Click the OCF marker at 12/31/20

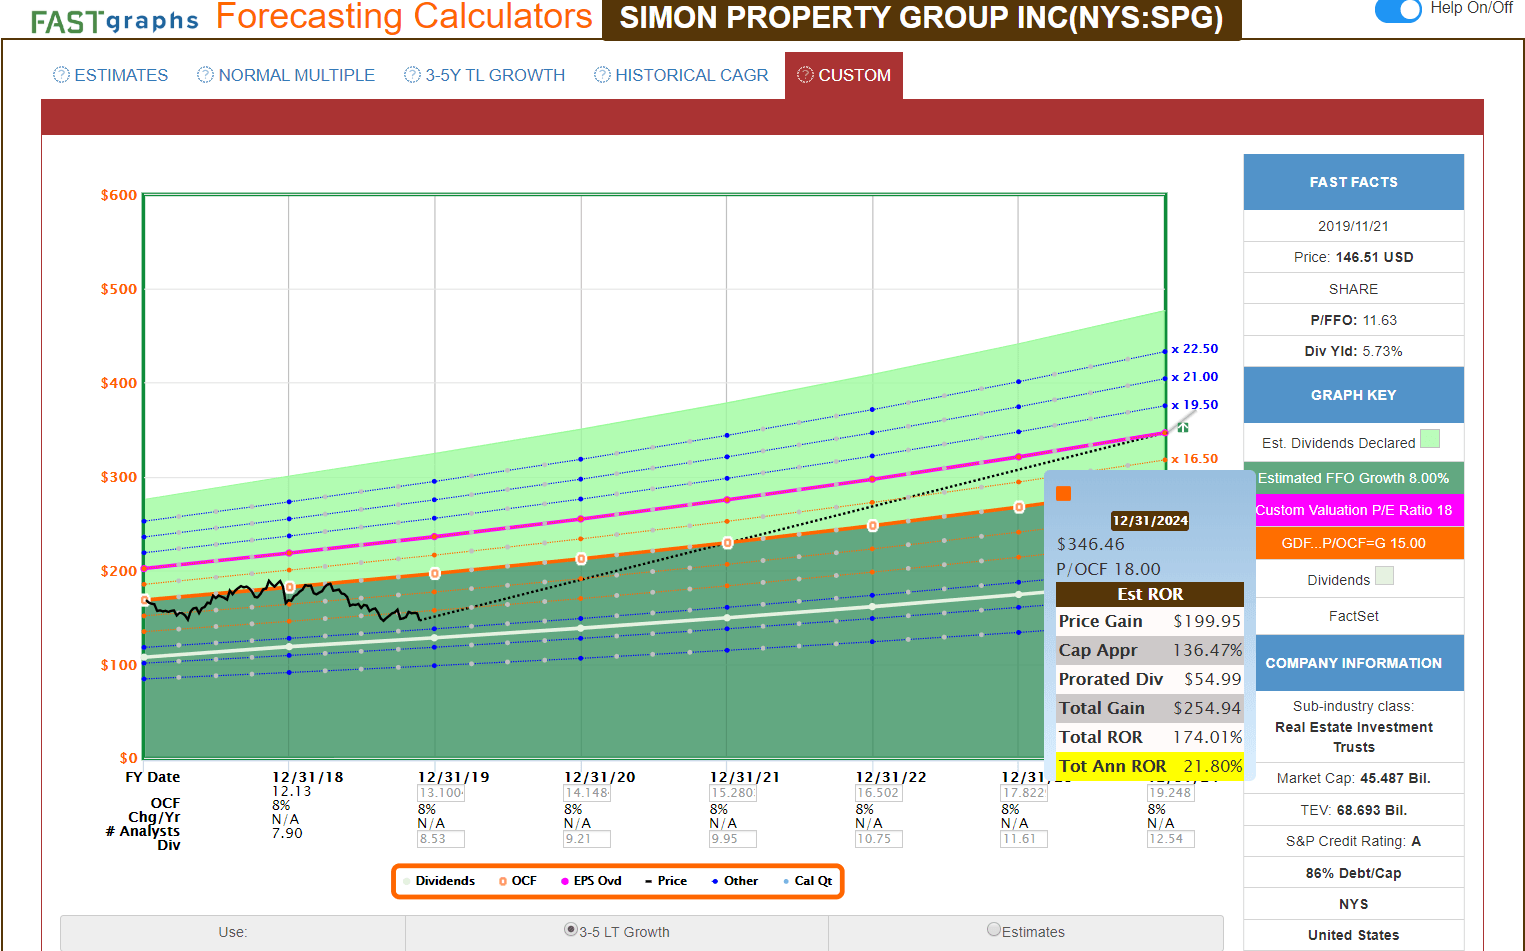tap(581, 559)
